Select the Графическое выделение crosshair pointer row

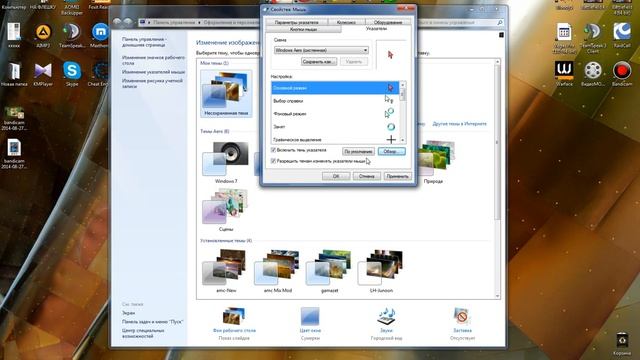click(x=335, y=139)
